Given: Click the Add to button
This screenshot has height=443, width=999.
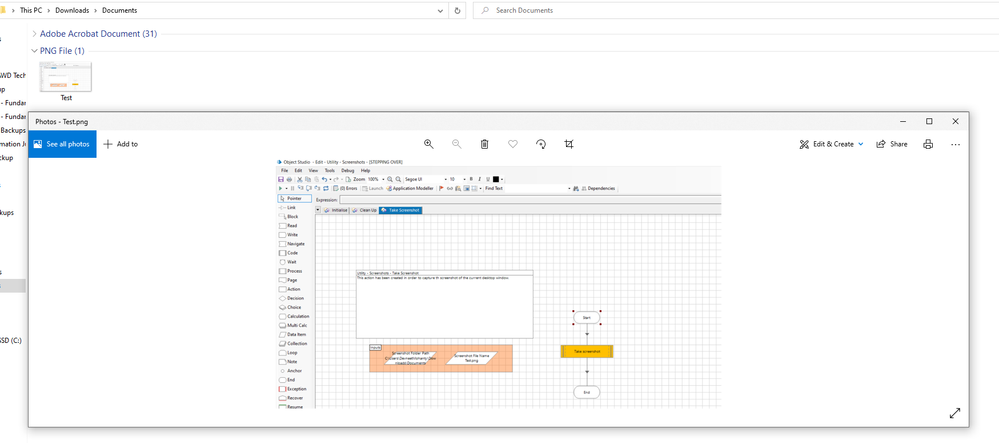Looking at the screenshot, I should pyautogui.click(x=121, y=144).
